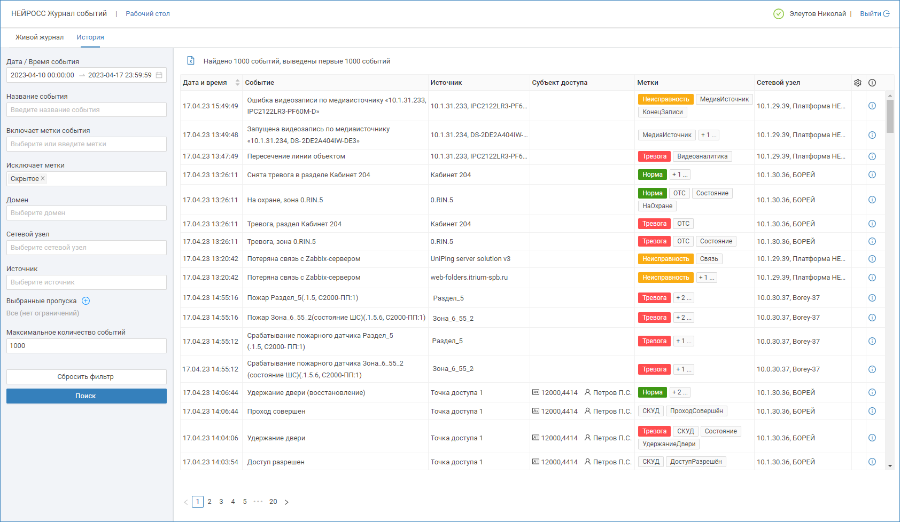Click username 'Элеутов Николай'
The width and height of the screenshot is (900, 522).
817,14
